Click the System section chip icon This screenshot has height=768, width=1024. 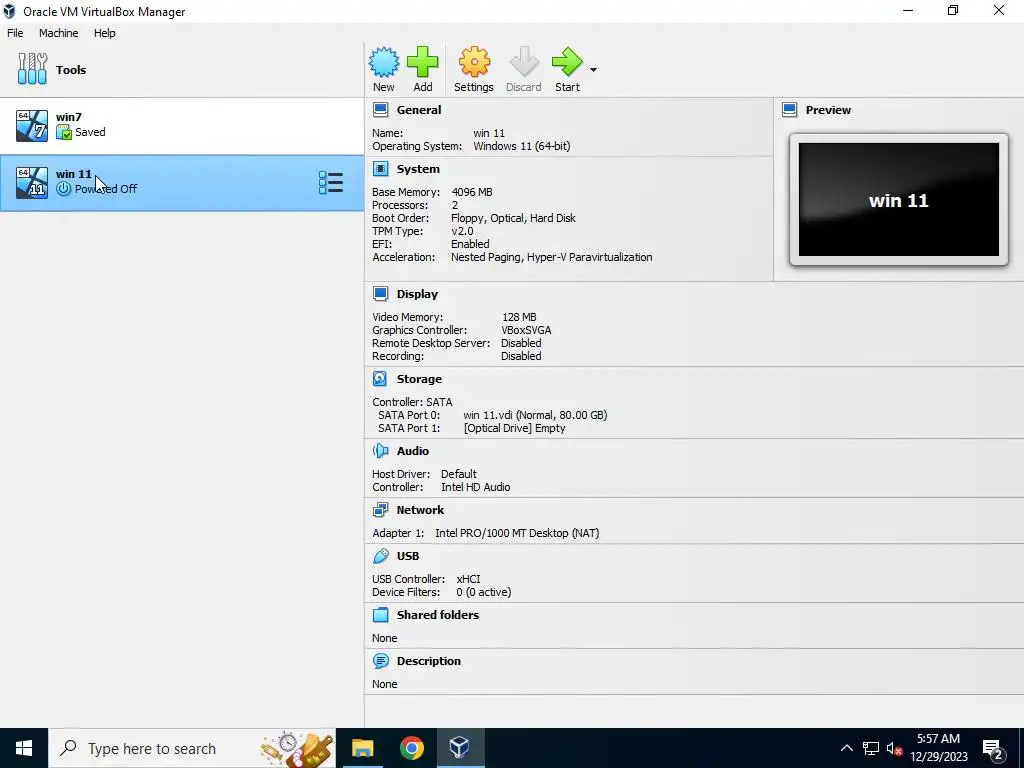[380, 168]
